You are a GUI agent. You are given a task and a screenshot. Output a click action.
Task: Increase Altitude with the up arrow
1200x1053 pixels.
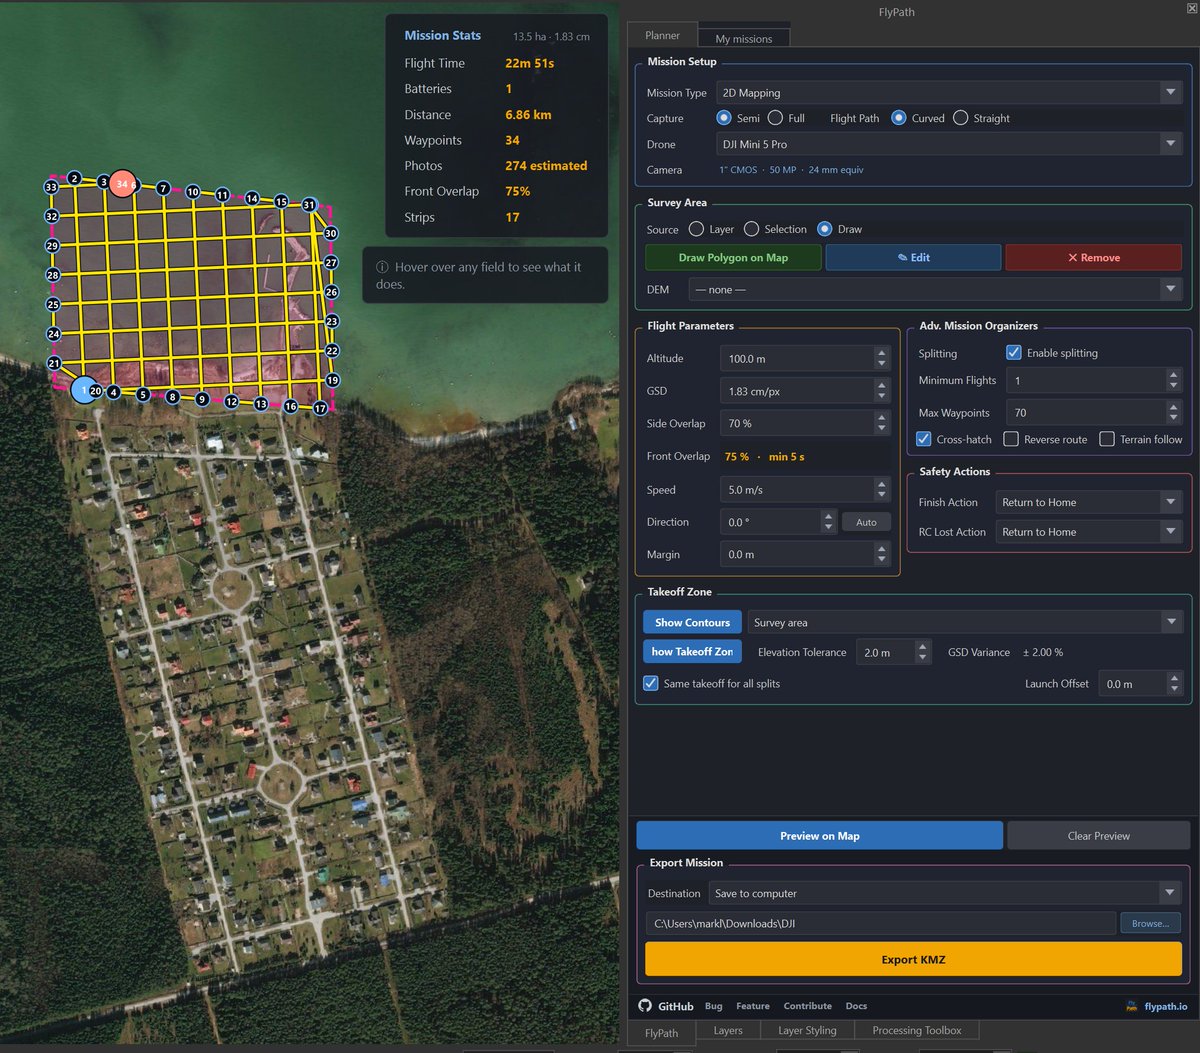881,353
